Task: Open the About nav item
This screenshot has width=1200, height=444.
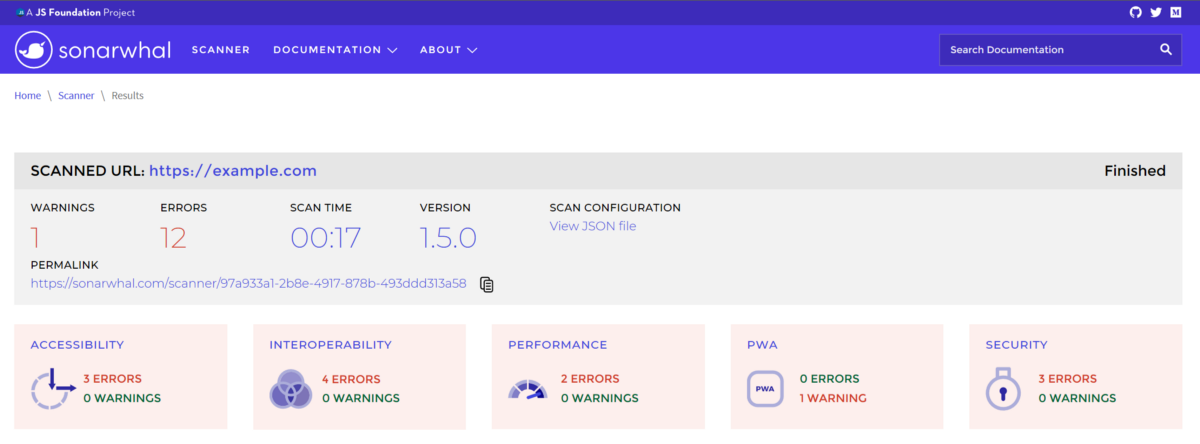Action: (440, 49)
